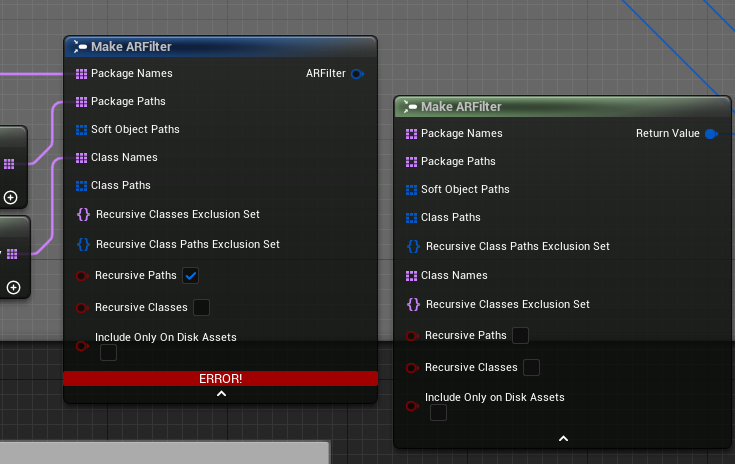Click Package Paths pin on left ARFilter node
This screenshot has height=464, width=735.
(81, 102)
